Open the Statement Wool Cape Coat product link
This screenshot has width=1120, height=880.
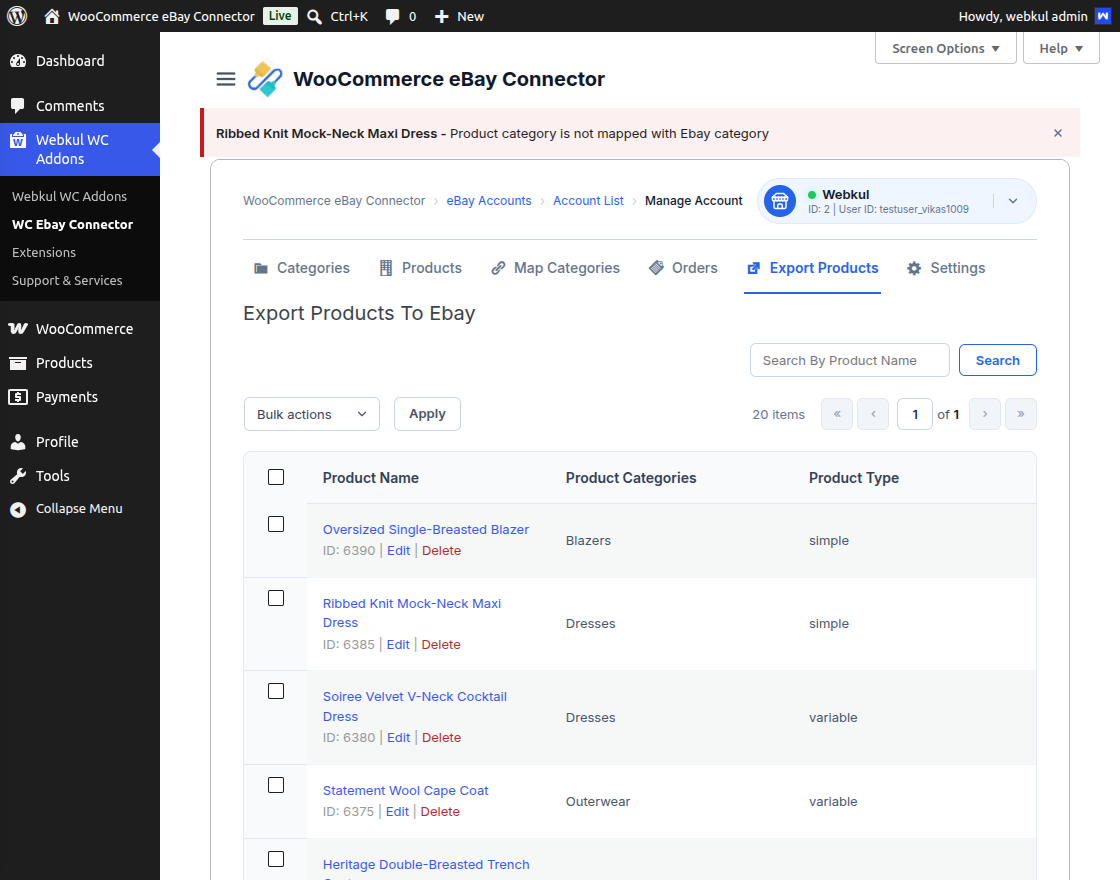tap(406, 791)
